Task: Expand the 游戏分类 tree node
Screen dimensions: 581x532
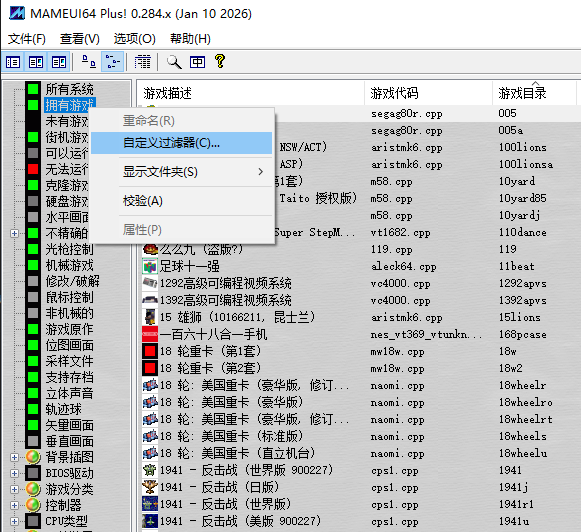Action: (x=14, y=489)
